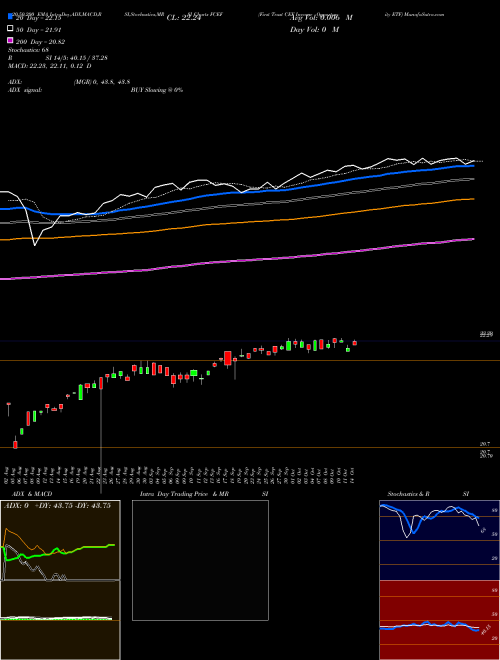Click the 20.7 price label on the right axis
This screenshot has height=660, width=500.
coord(485,444)
